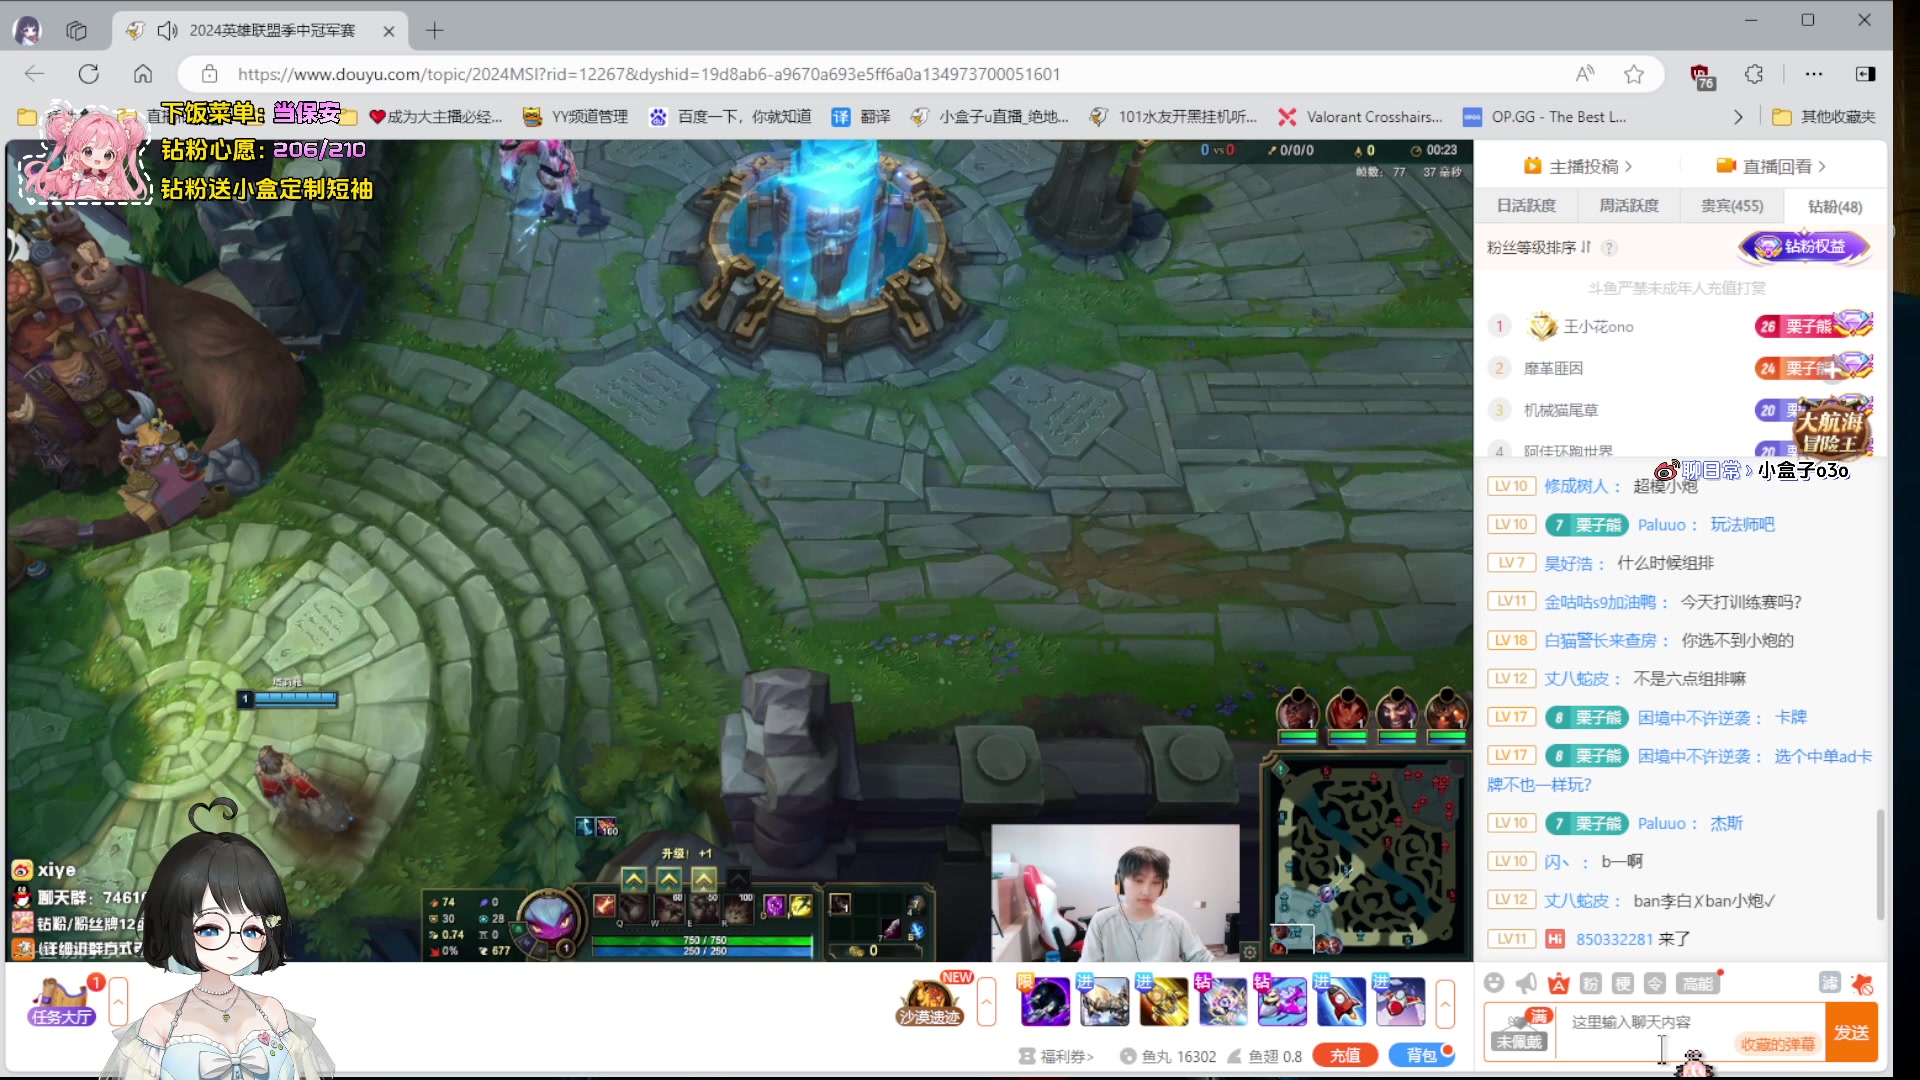
Task: Click the megaphone broadcast icon in chat
Action: pos(1526,983)
